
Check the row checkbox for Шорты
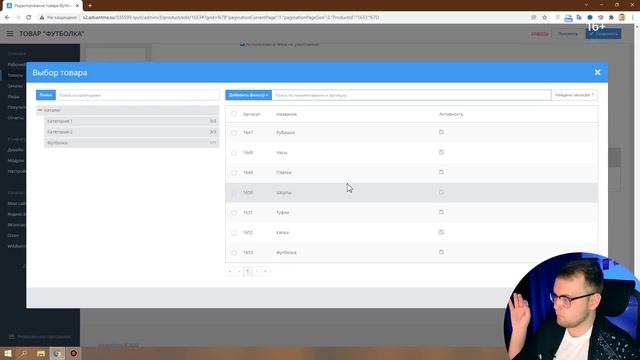(234, 193)
